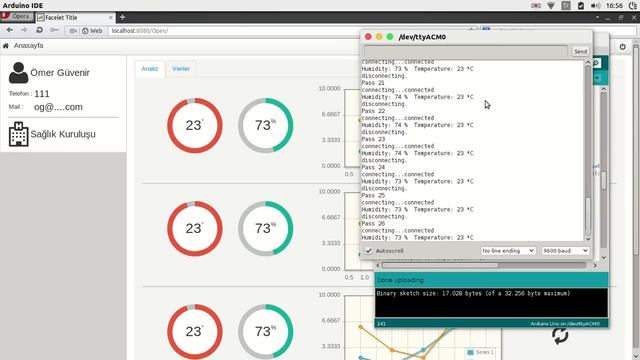Click the name Ömer Güvenir
The image size is (640, 360).
tap(60, 73)
